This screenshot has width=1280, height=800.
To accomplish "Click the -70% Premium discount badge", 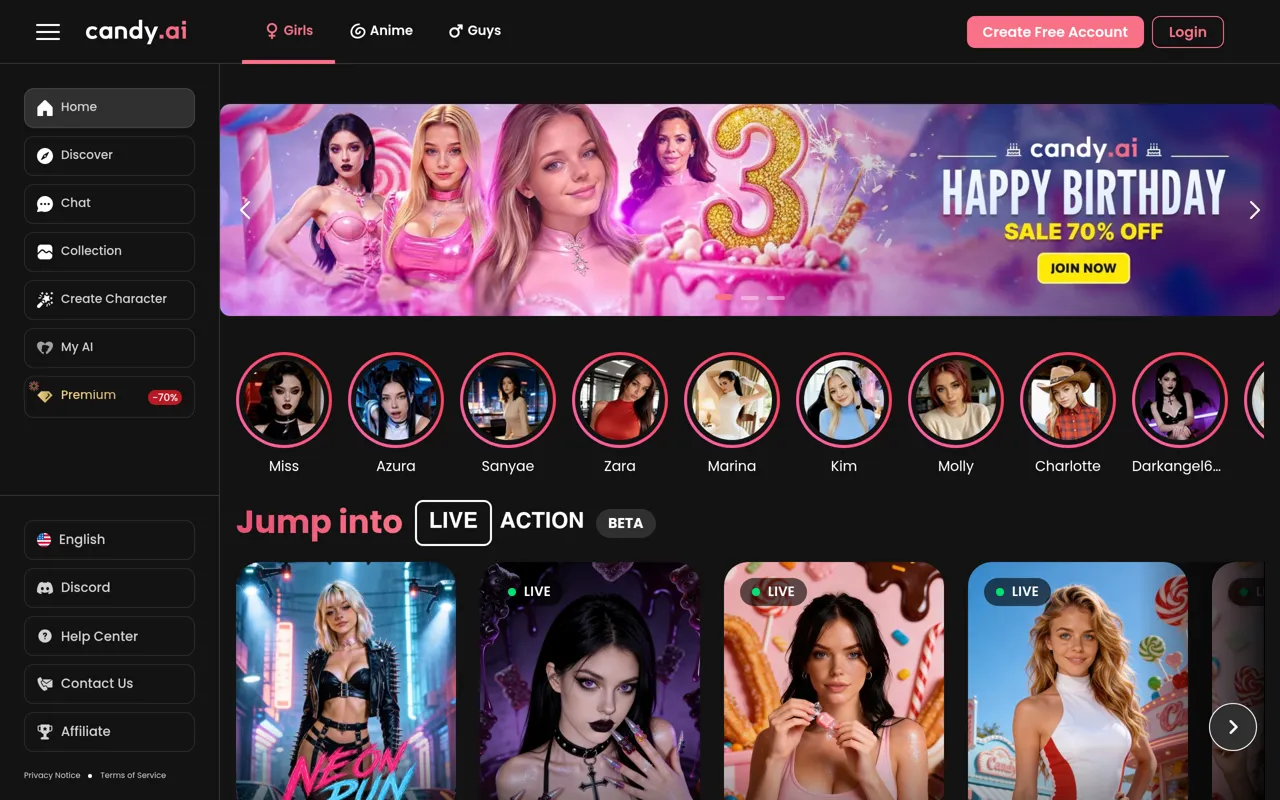I will point(165,397).
